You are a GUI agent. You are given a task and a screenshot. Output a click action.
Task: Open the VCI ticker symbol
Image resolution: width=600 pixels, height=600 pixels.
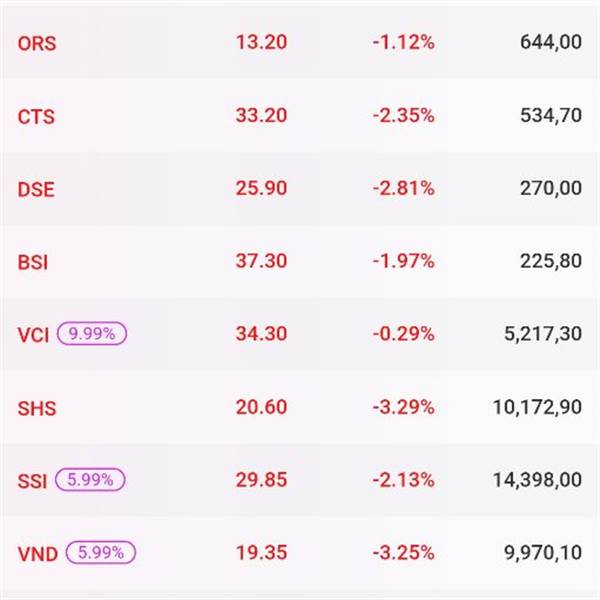click(33, 335)
